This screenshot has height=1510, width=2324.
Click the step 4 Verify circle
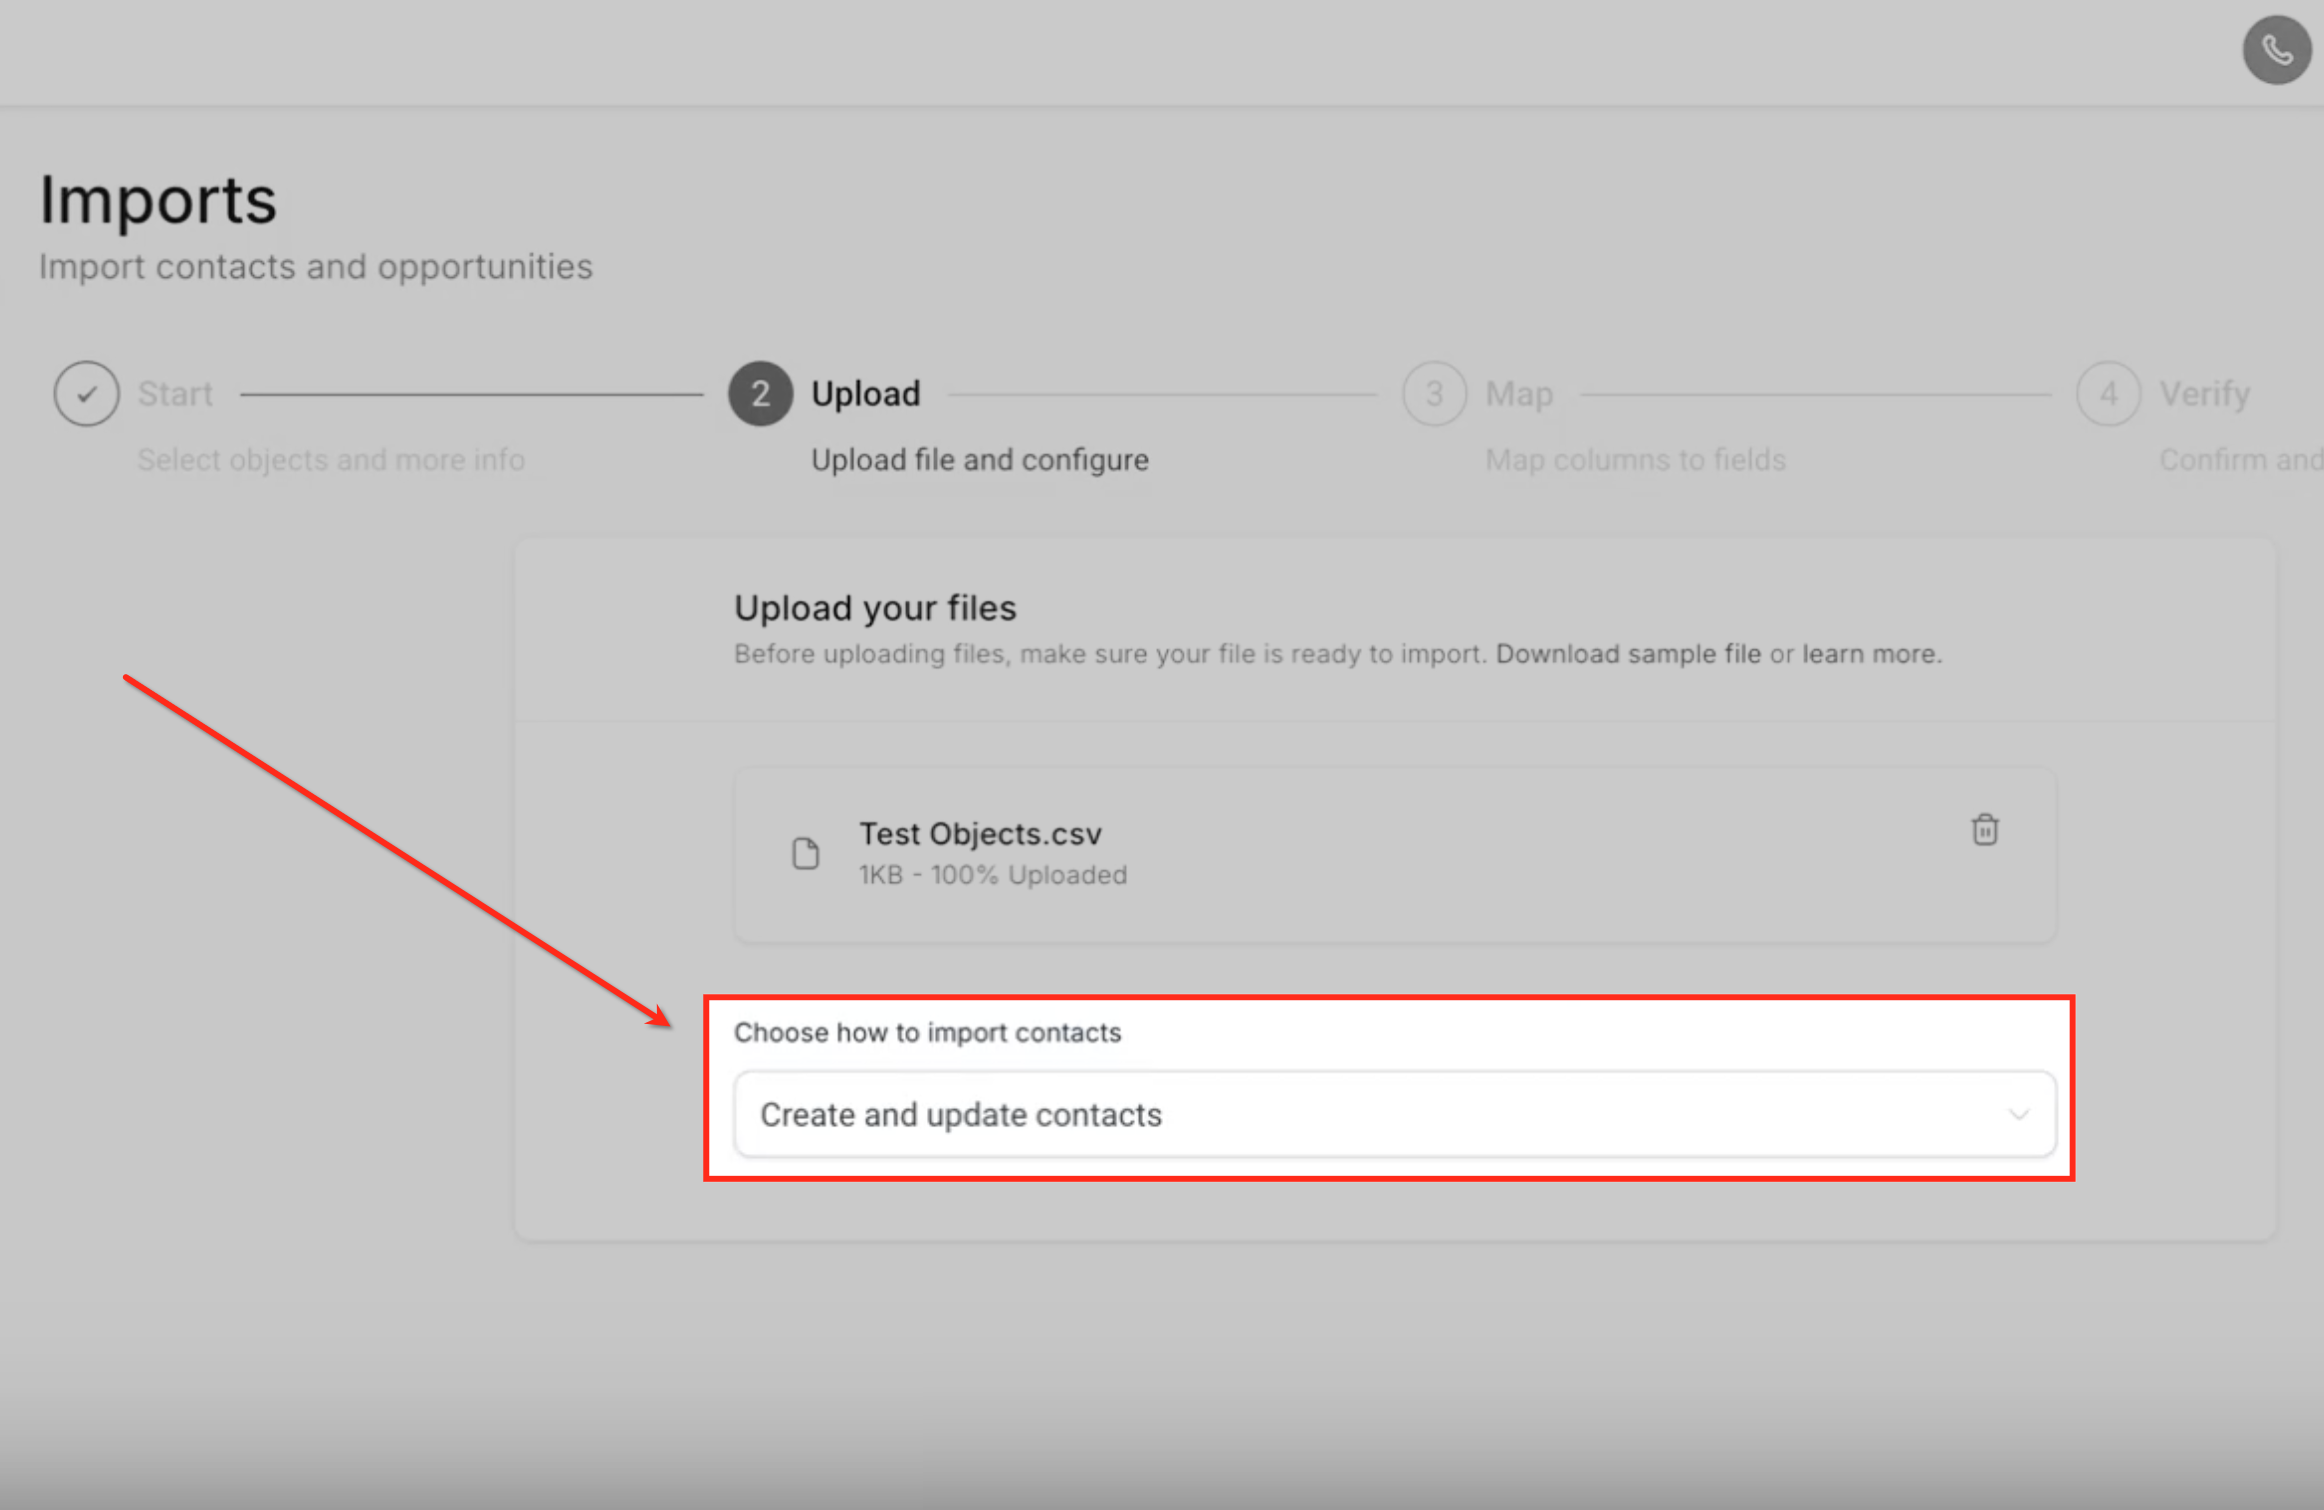(x=2108, y=394)
